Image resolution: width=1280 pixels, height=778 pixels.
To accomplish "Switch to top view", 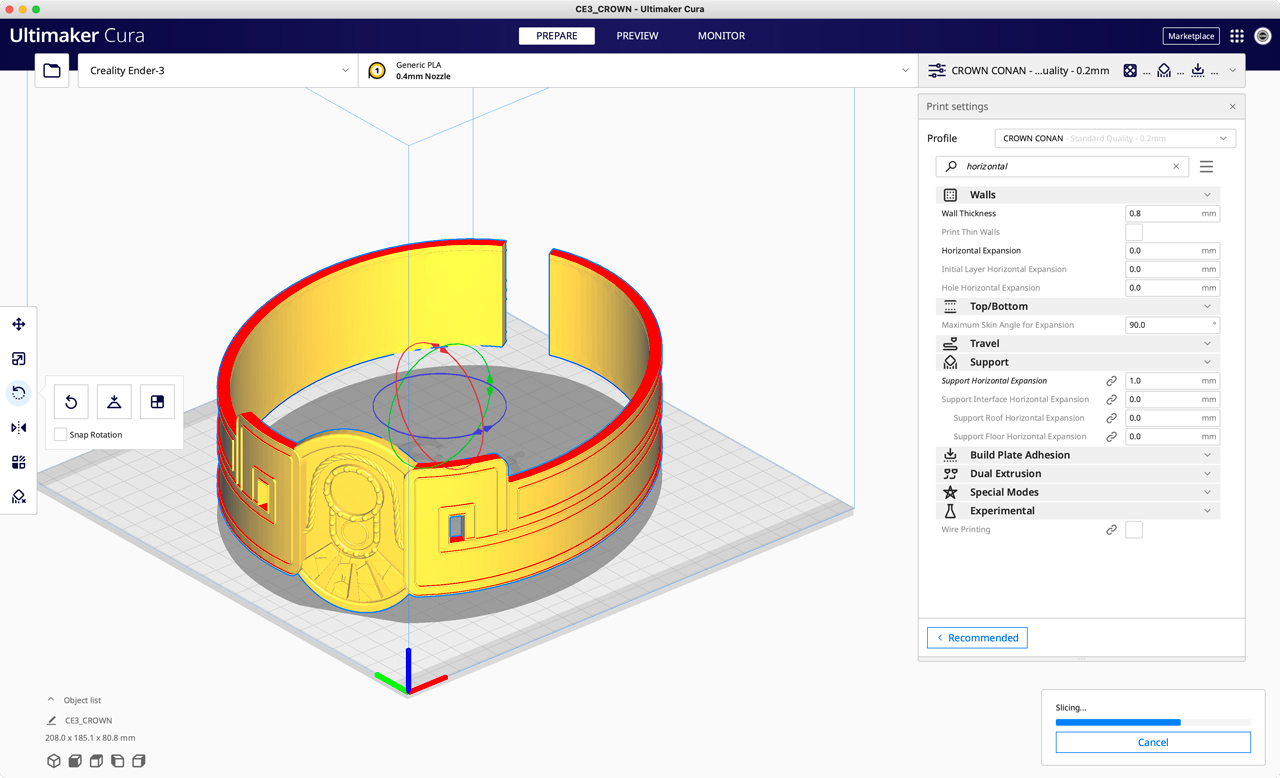I will click(96, 761).
